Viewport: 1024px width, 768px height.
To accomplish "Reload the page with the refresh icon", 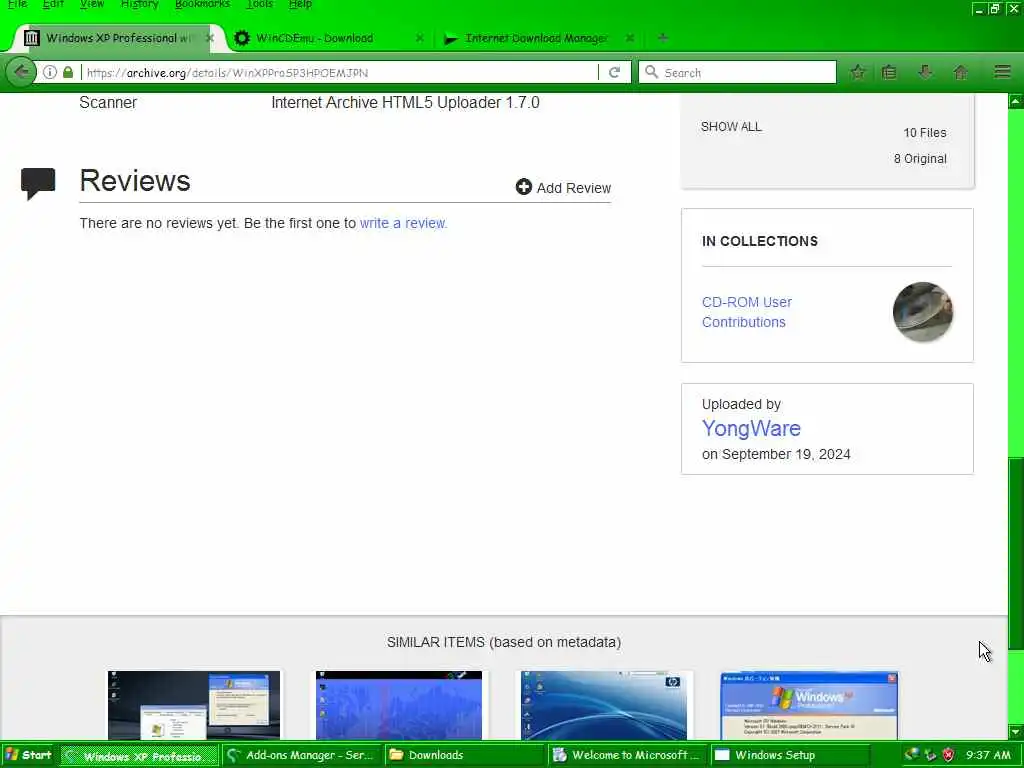I will pyautogui.click(x=615, y=72).
